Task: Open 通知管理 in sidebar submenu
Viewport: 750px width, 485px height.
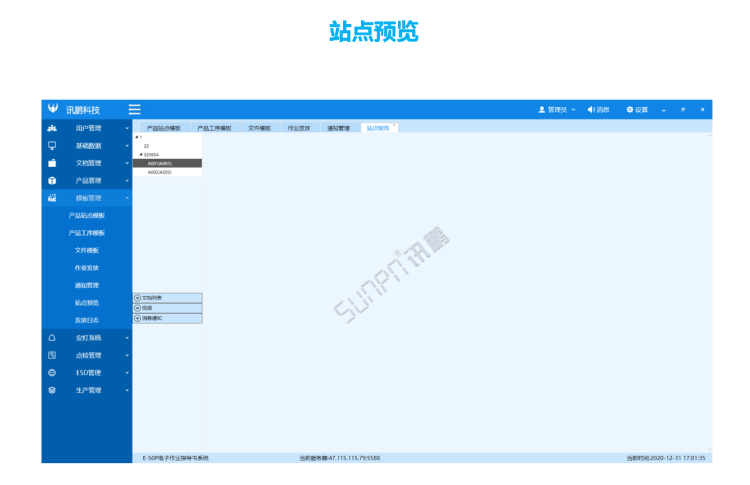Action: click(87, 286)
